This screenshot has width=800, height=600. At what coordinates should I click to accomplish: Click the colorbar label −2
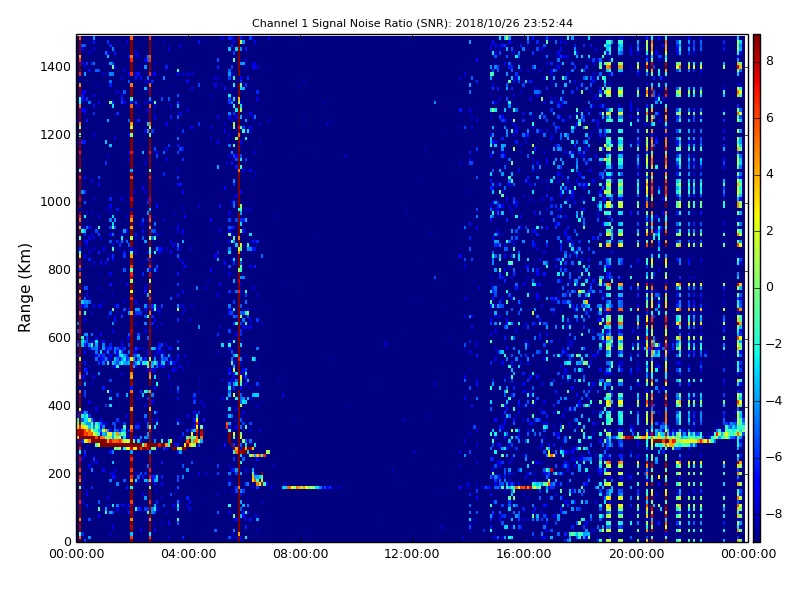[x=774, y=344]
